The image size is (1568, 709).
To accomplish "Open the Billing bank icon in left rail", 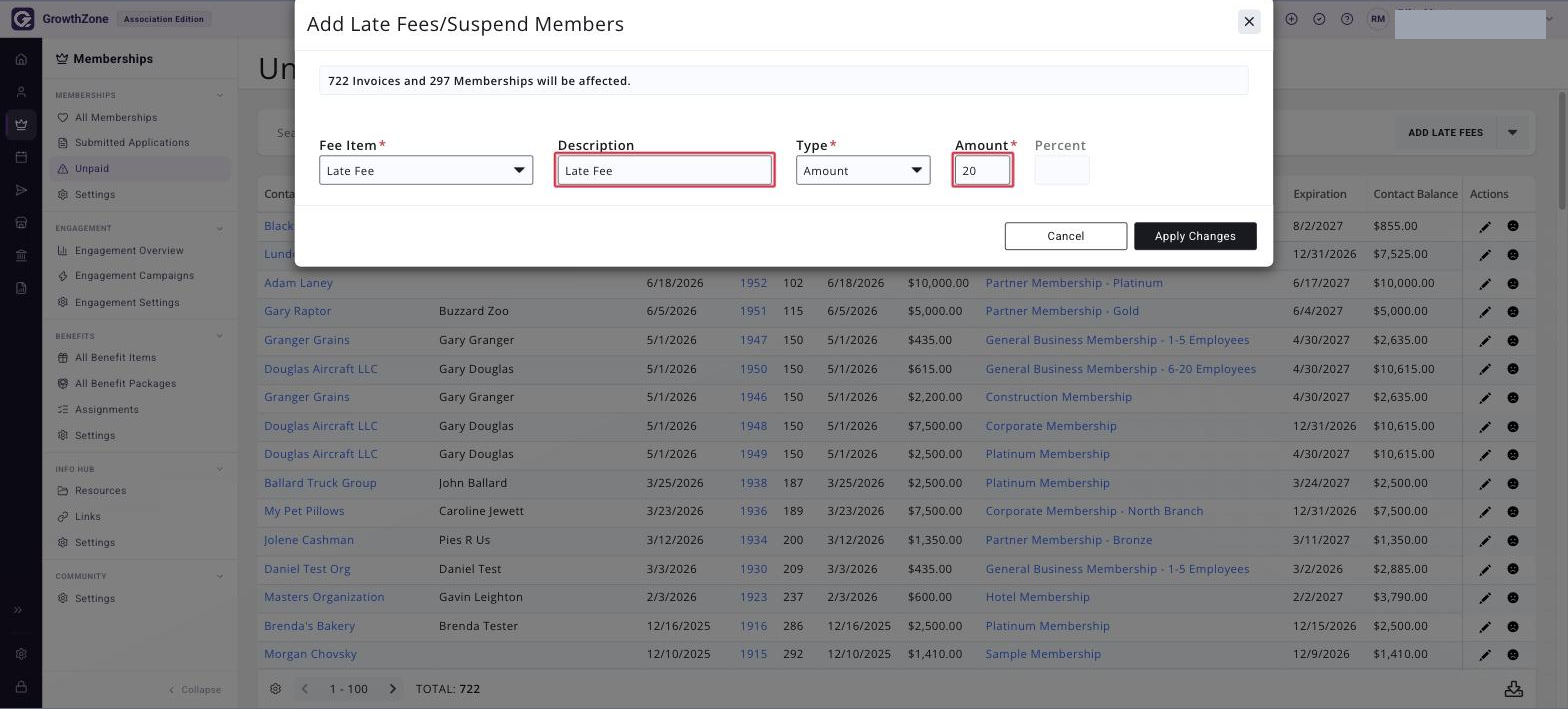I will coord(21,256).
